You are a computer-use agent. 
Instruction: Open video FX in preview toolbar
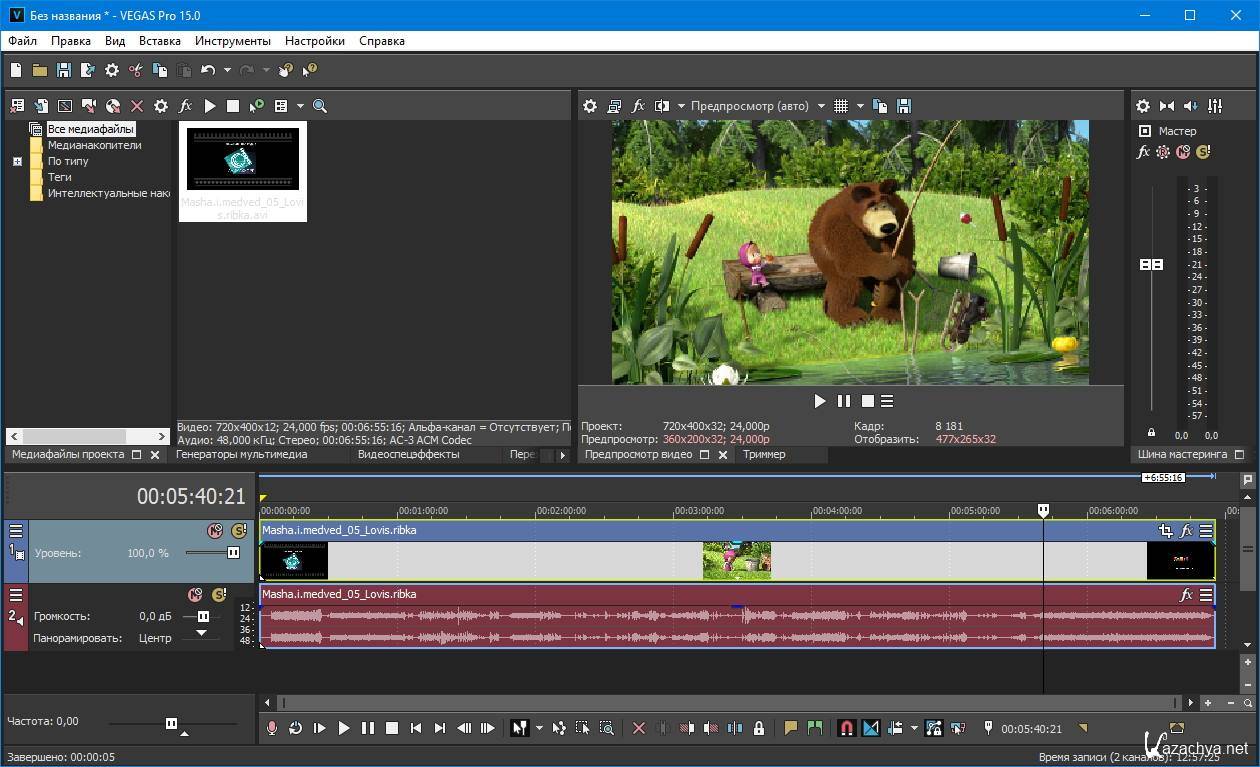(x=638, y=106)
